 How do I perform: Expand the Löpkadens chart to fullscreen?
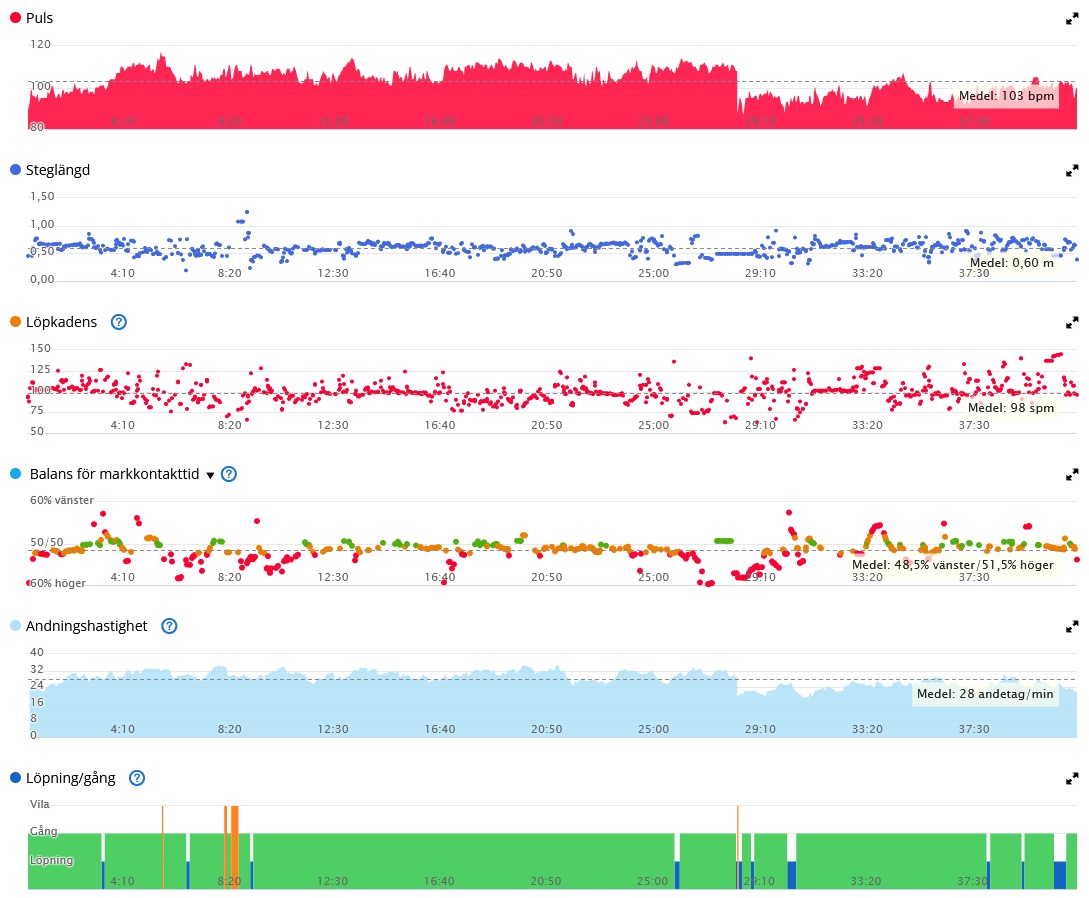(x=1072, y=323)
